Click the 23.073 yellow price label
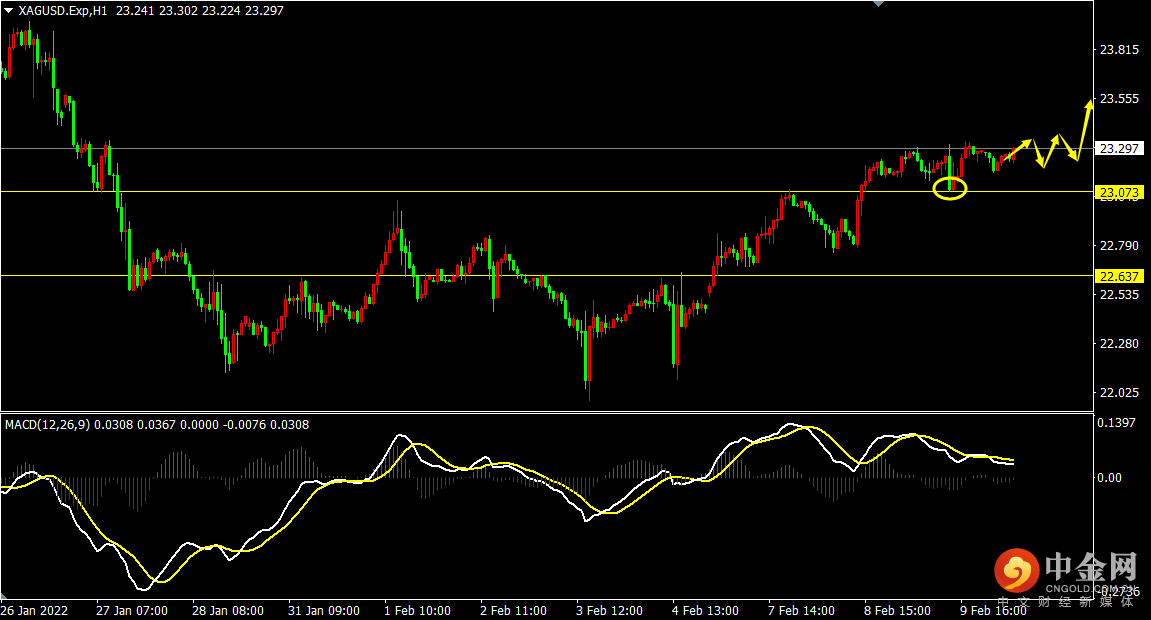 [1119, 192]
